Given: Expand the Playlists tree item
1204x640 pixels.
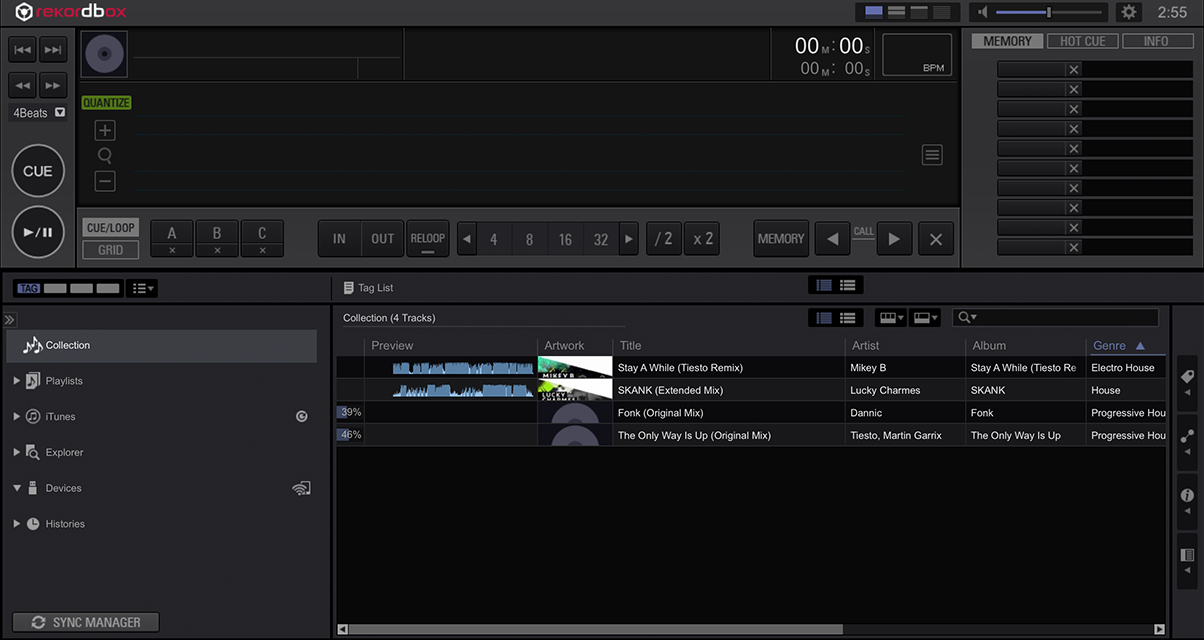Looking at the screenshot, I should point(17,381).
